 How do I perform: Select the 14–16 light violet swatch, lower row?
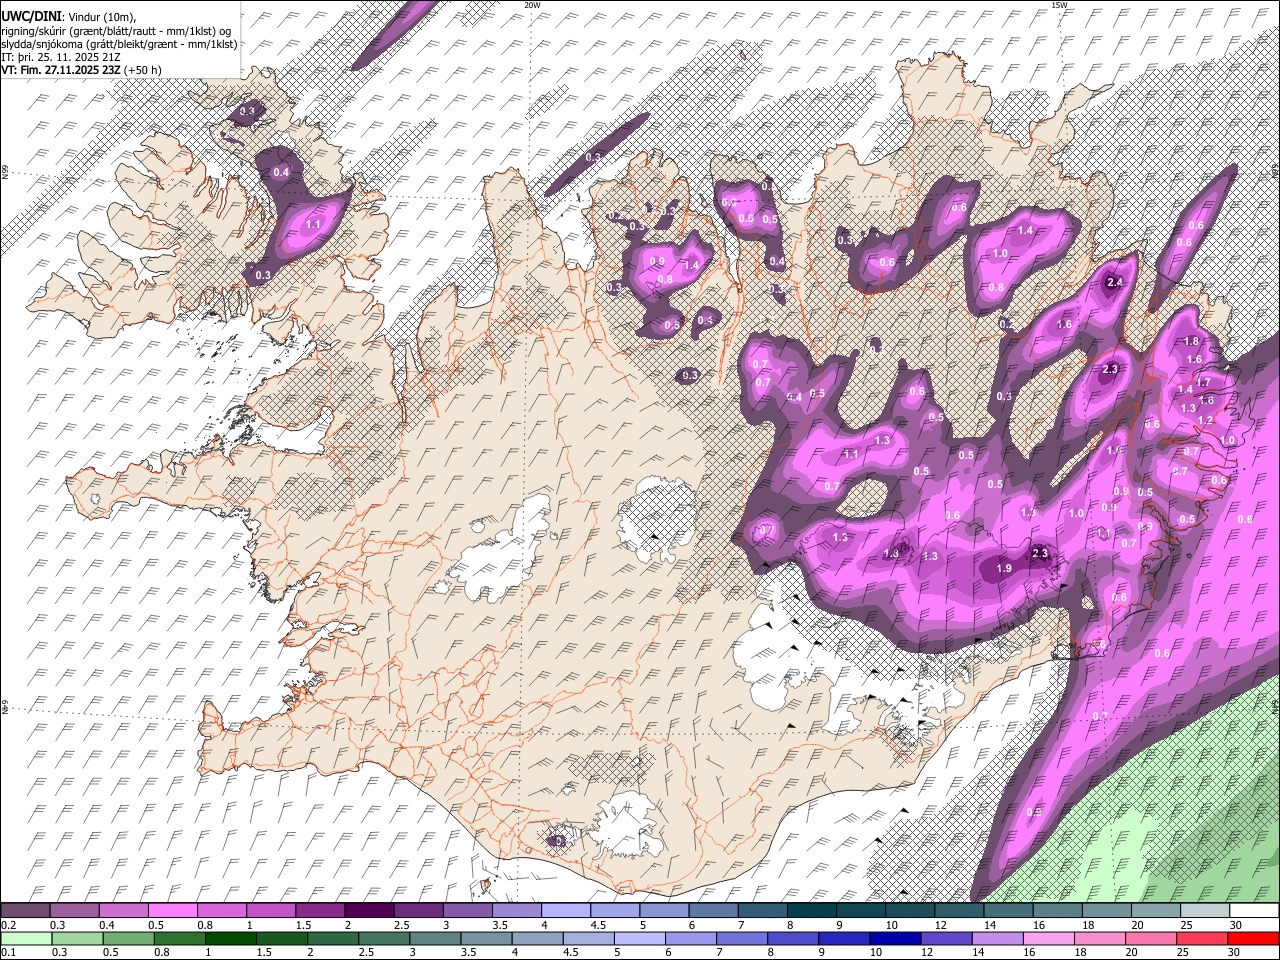pos(998,938)
